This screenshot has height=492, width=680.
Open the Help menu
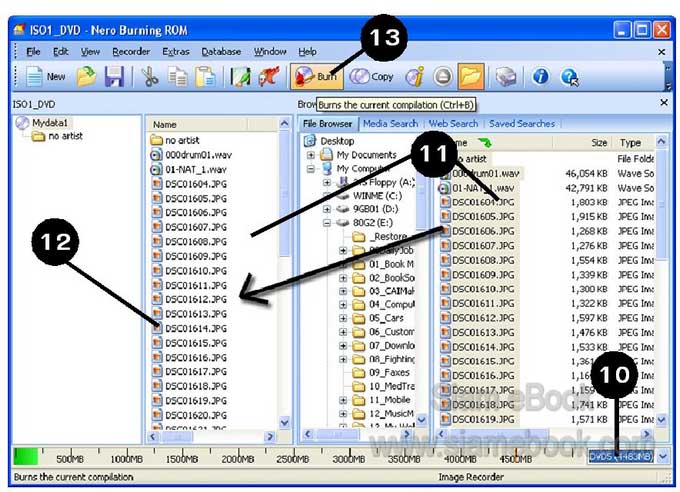coord(307,52)
